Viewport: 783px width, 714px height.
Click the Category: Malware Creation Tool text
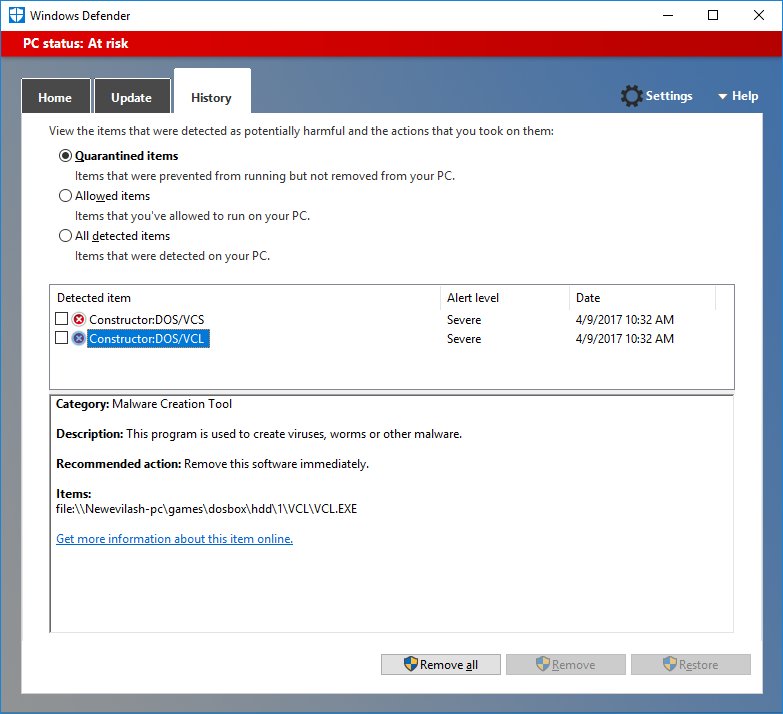tap(144, 404)
